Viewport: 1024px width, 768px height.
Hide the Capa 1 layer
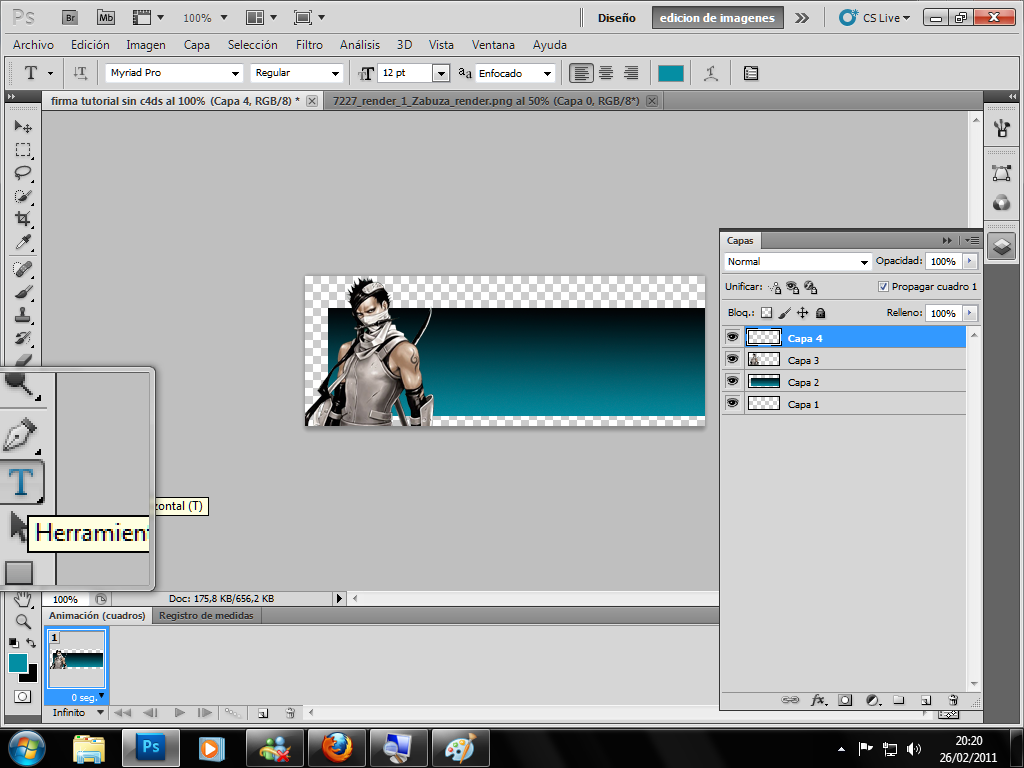[x=733, y=403]
